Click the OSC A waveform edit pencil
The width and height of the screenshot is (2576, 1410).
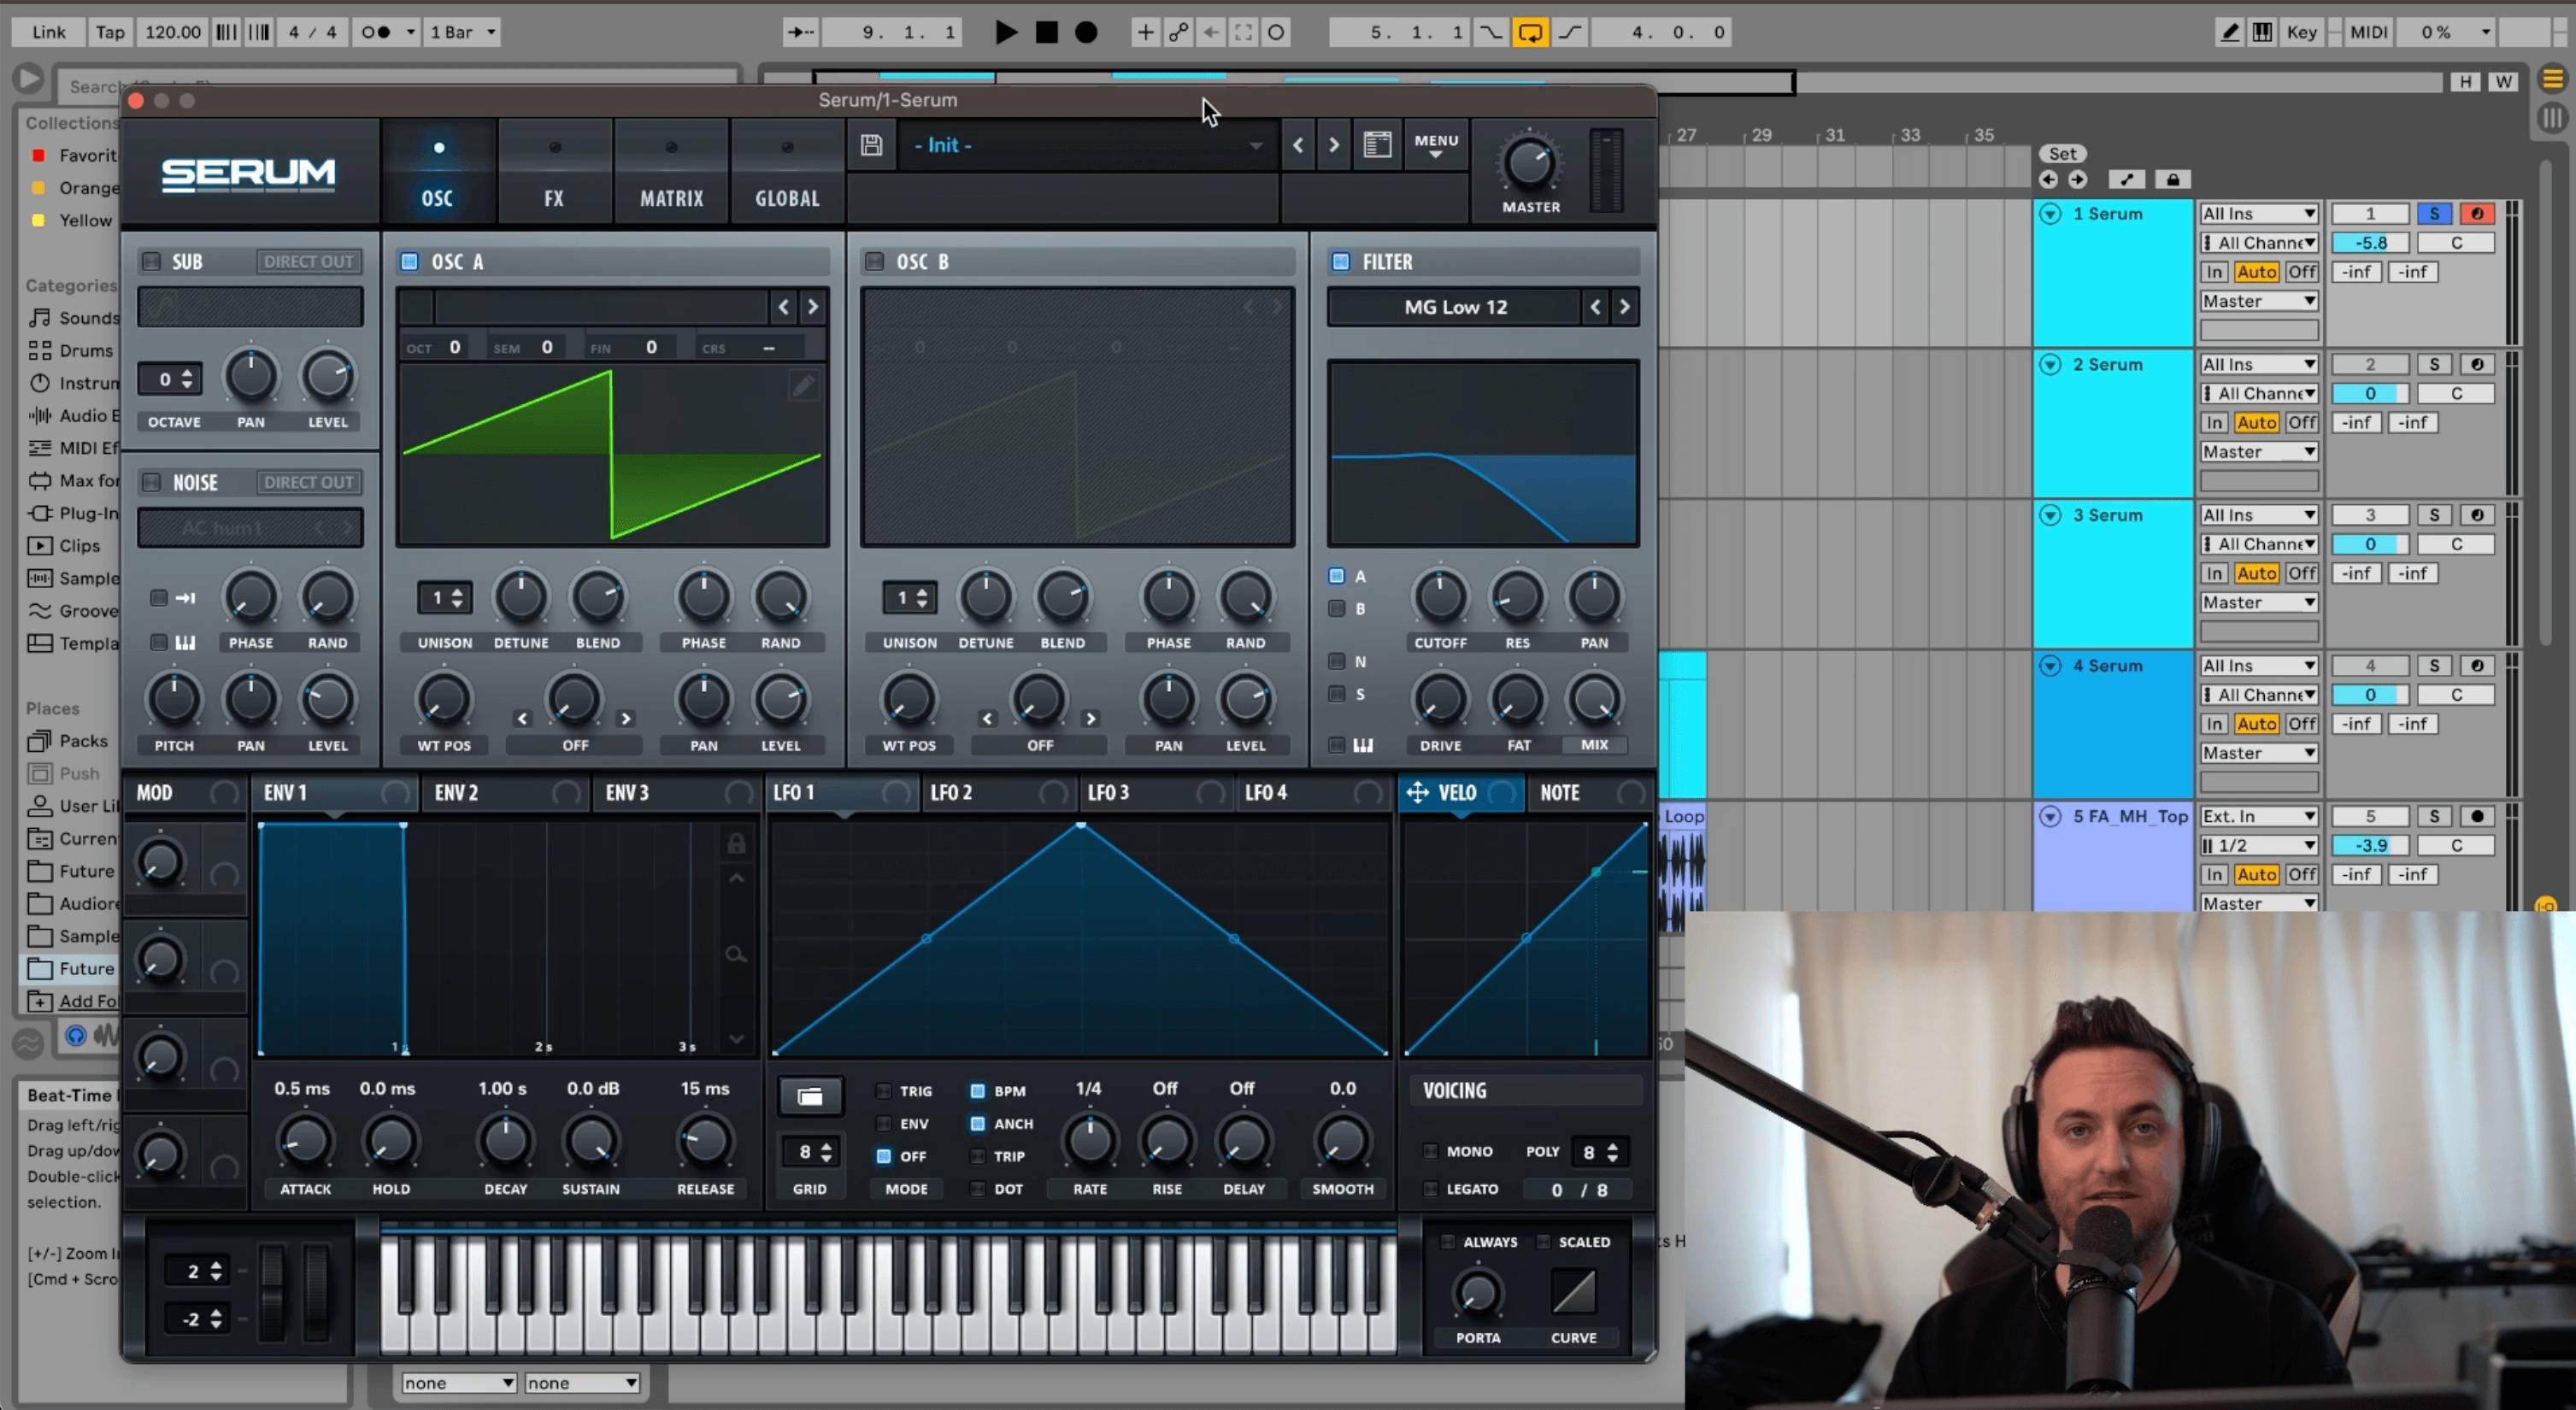pyautogui.click(x=803, y=386)
